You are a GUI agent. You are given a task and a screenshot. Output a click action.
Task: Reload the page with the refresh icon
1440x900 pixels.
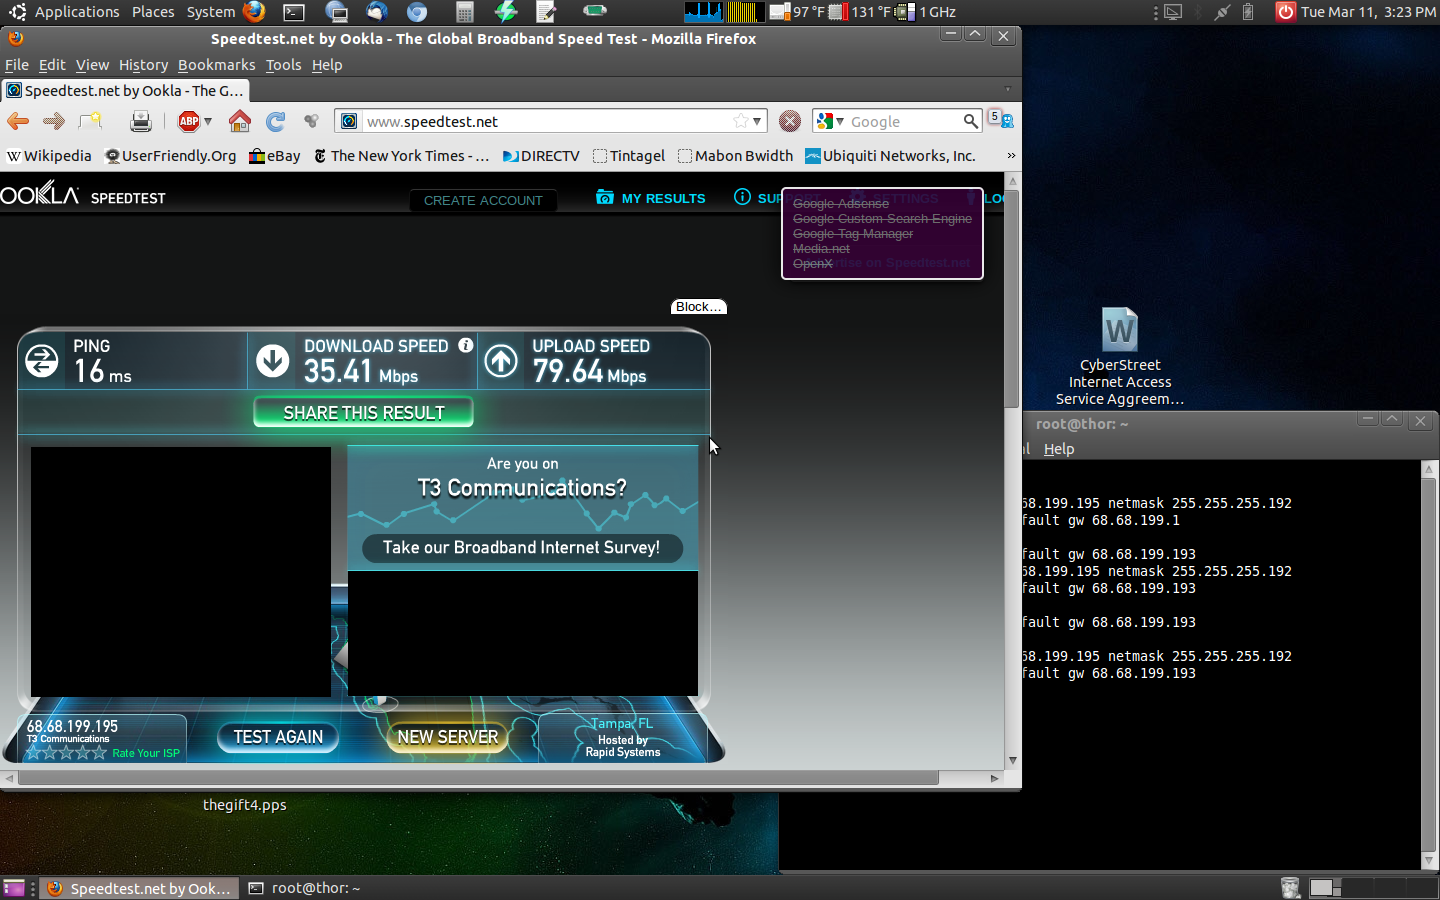click(x=275, y=121)
